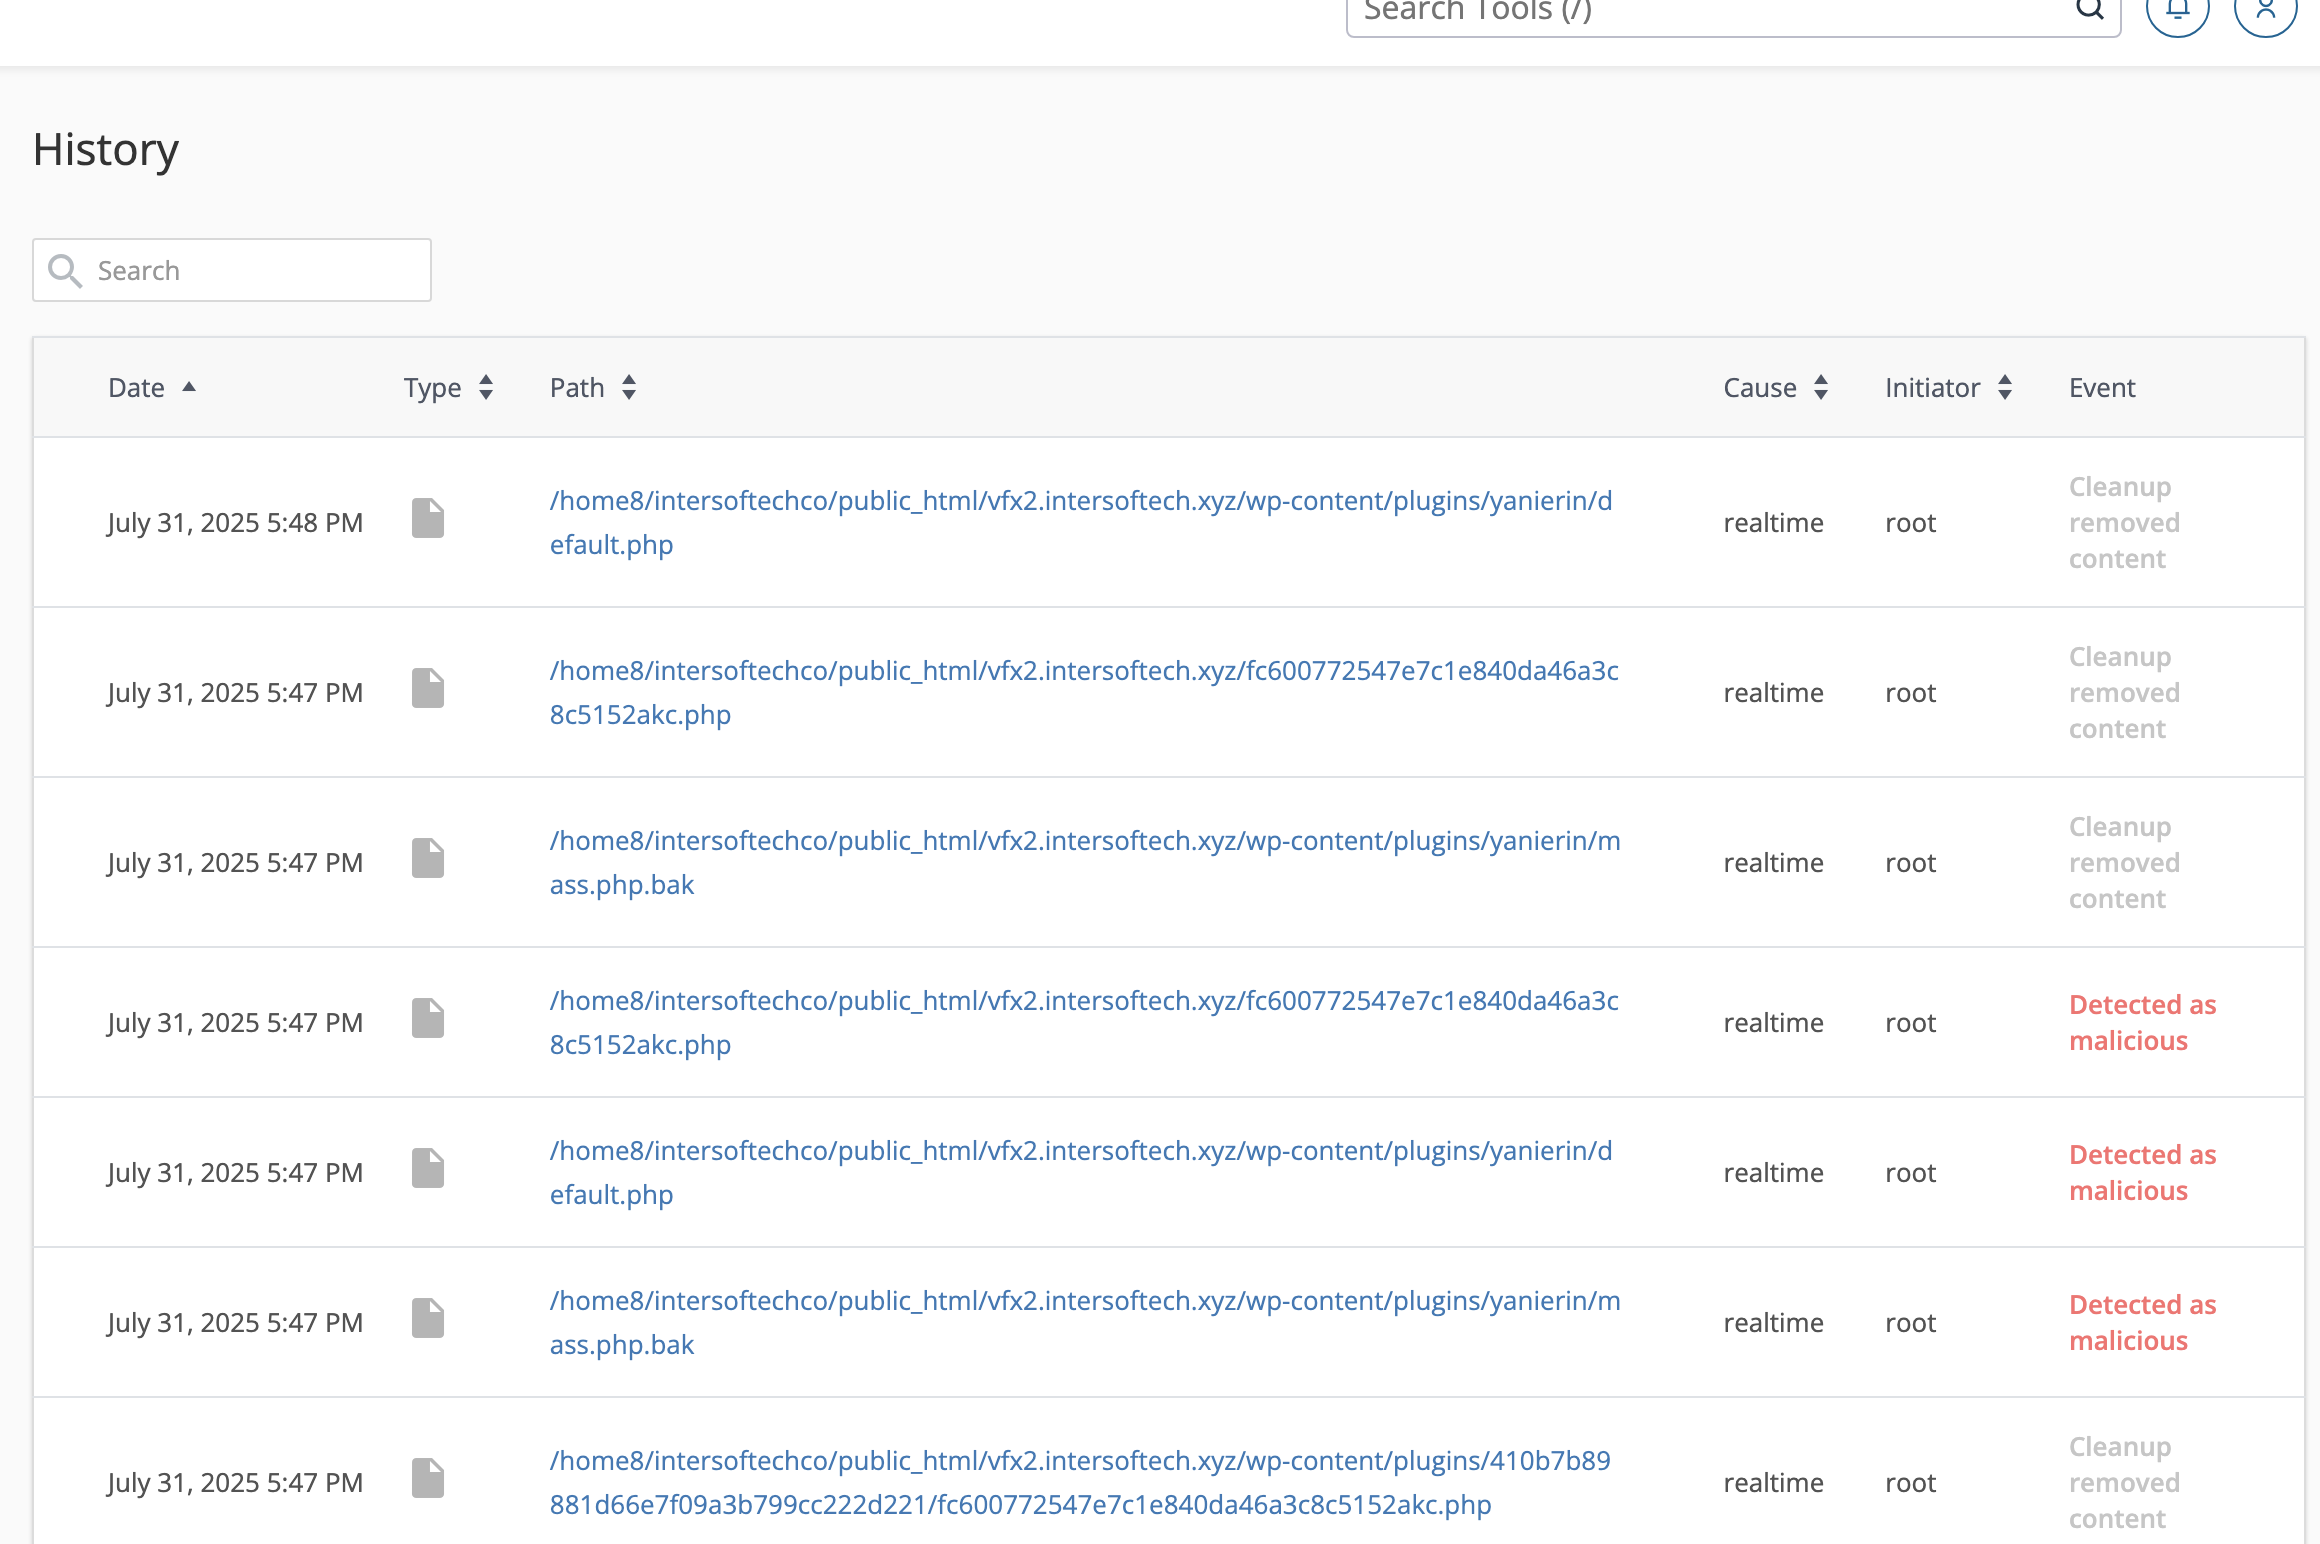Open the user account icon

tap(2265, 10)
